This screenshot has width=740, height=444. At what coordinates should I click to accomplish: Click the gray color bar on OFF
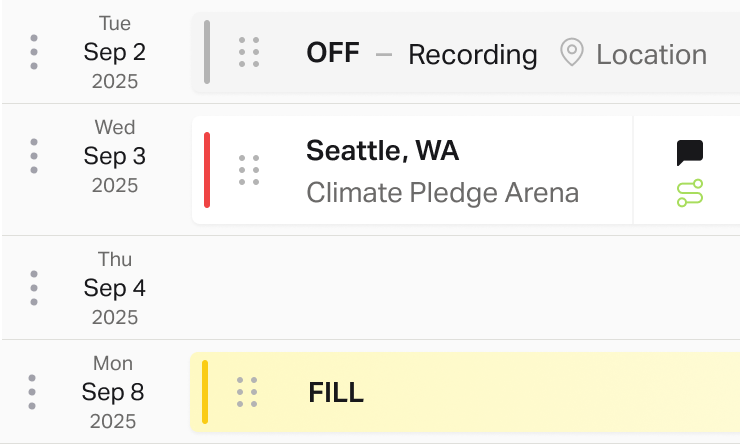tap(207, 52)
